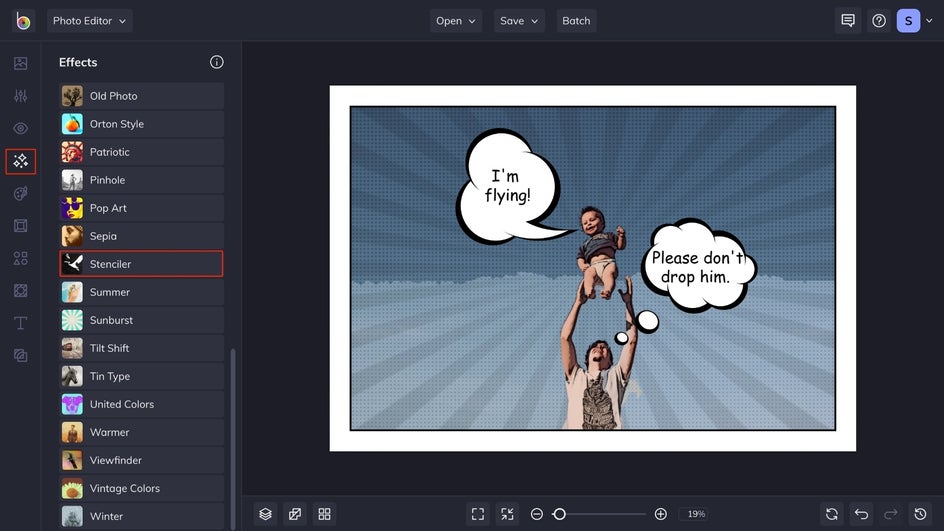944x531 pixels.
Task: Apply the Winter effect
Action: pos(141,516)
